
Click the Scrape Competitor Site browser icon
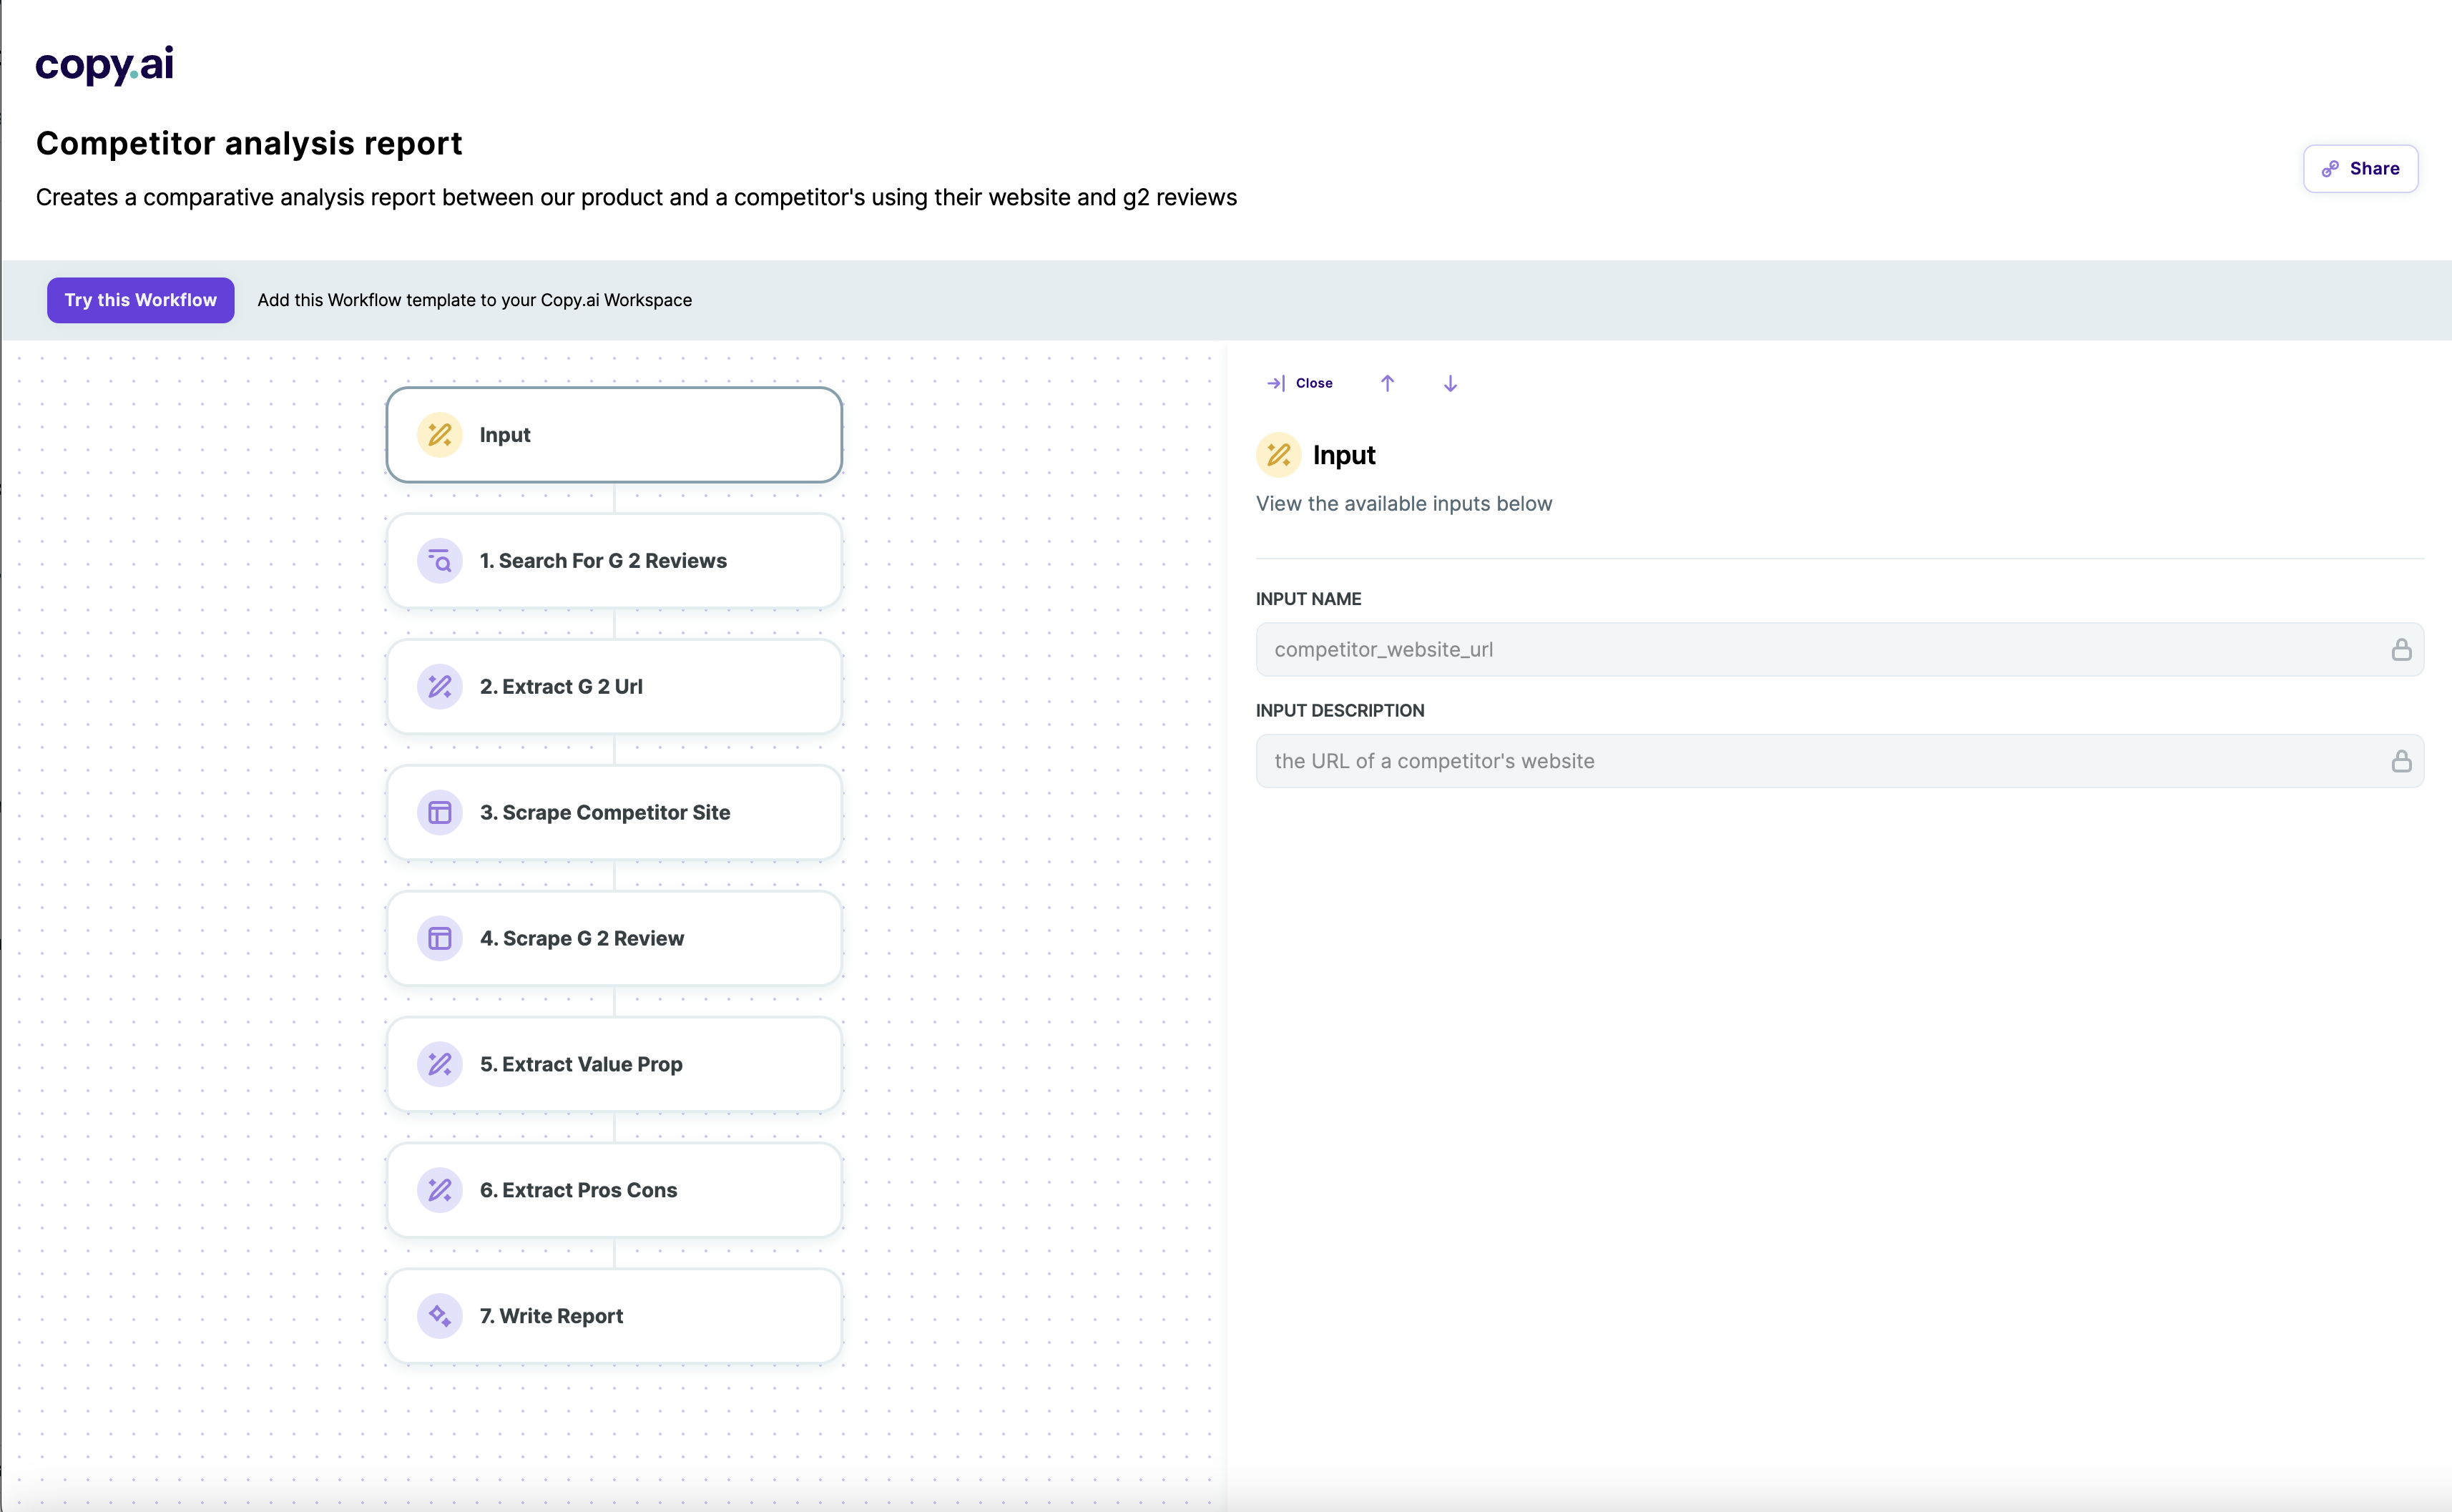click(439, 813)
